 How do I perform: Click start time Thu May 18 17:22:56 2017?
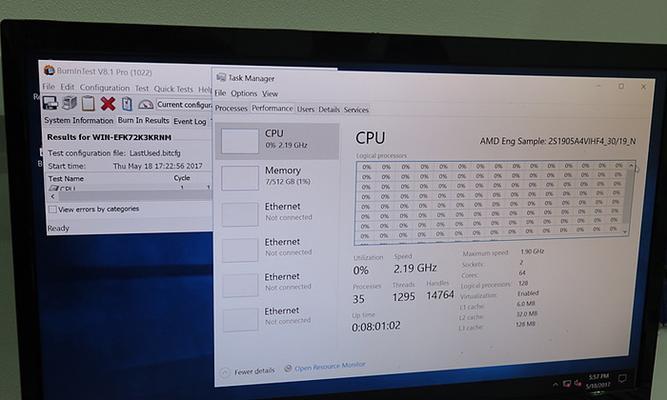(x=158, y=166)
